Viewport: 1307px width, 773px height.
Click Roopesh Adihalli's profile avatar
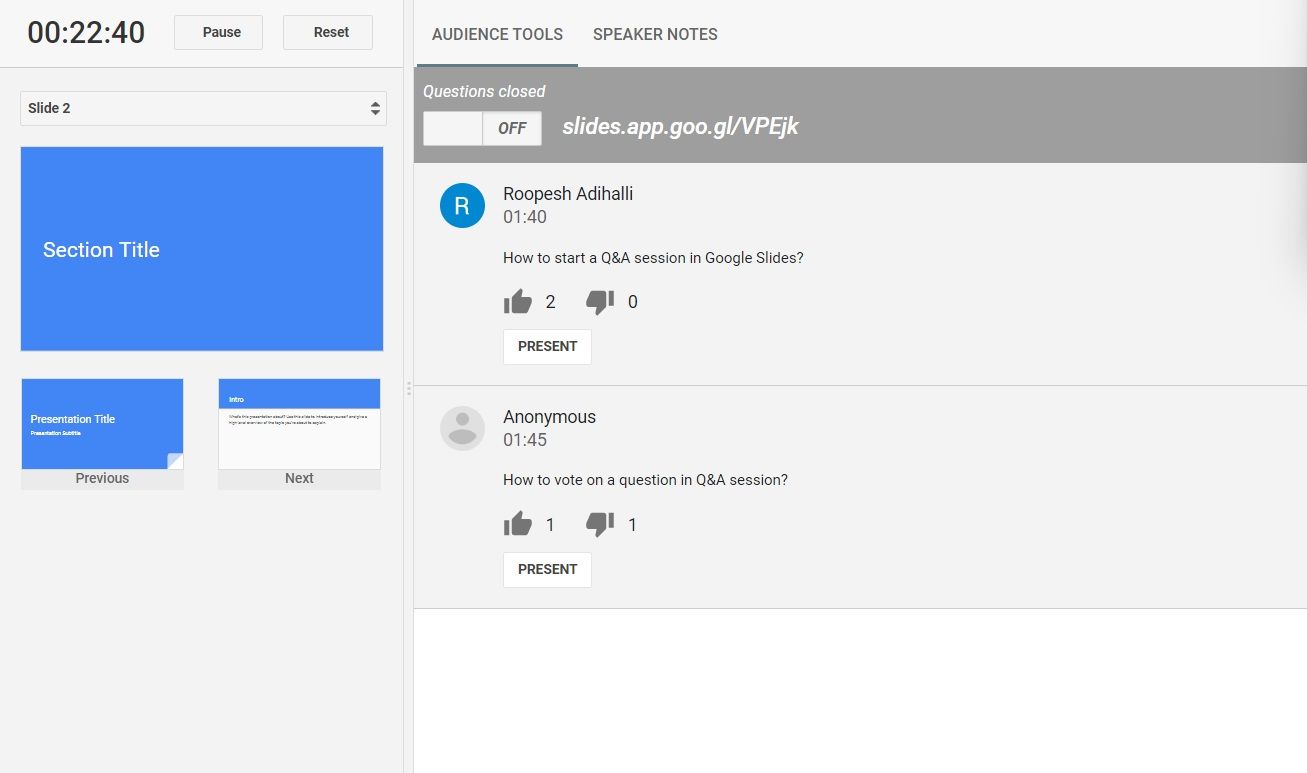pos(462,205)
